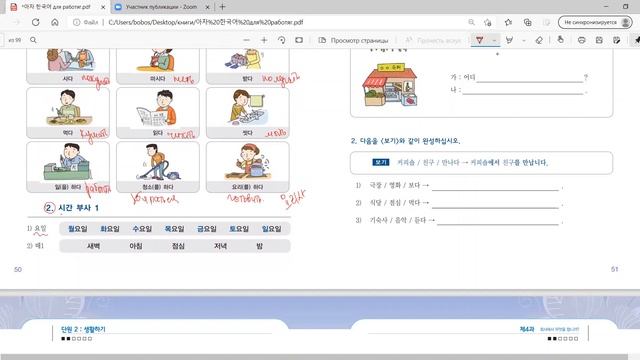Search the PDF with the magnifier icon
The height and width of the screenshot is (360, 640).
33,40
